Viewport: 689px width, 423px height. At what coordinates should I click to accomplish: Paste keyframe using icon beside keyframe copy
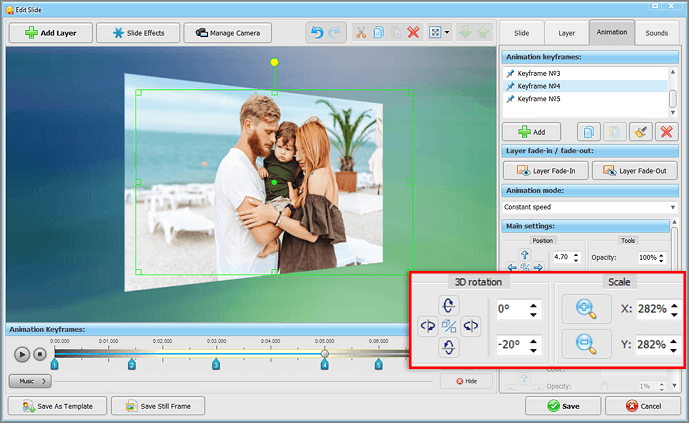coord(615,132)
